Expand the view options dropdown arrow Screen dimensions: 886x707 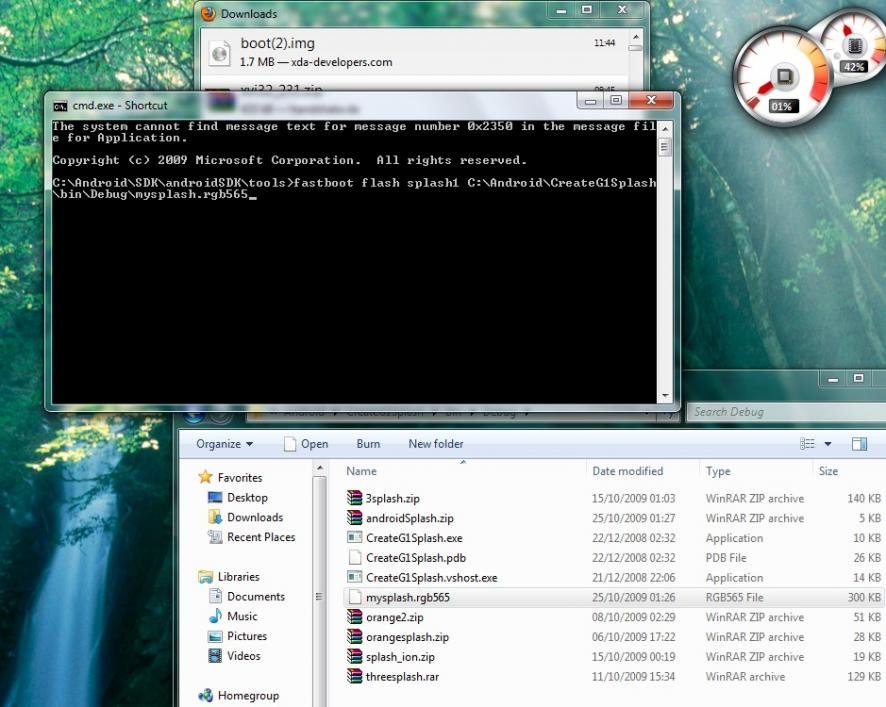828,444
